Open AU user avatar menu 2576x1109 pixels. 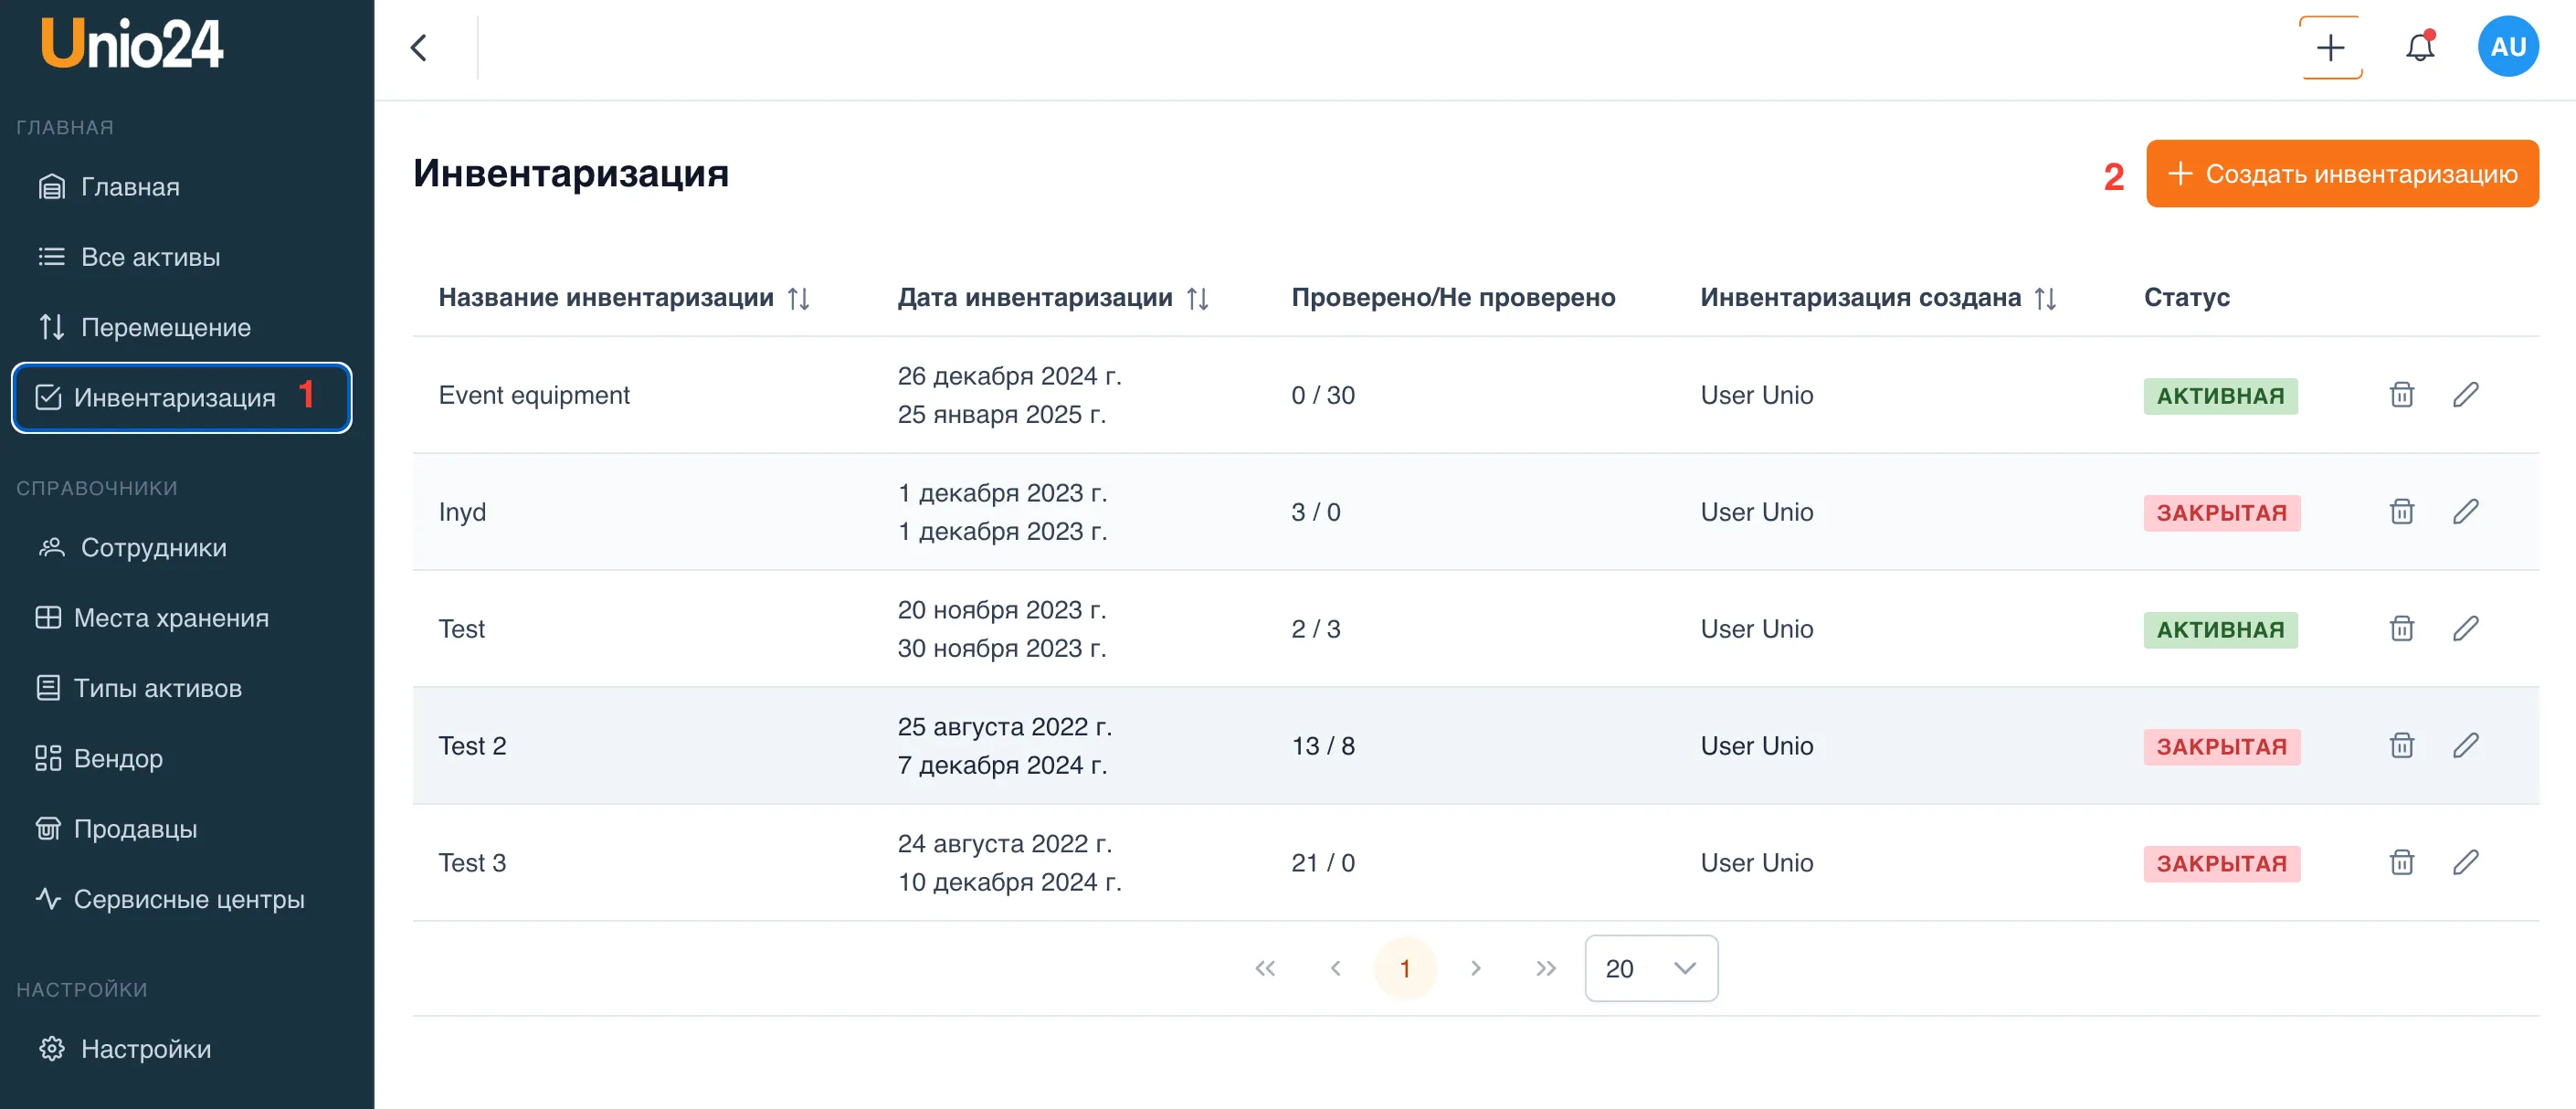[x=2507, y=47]
